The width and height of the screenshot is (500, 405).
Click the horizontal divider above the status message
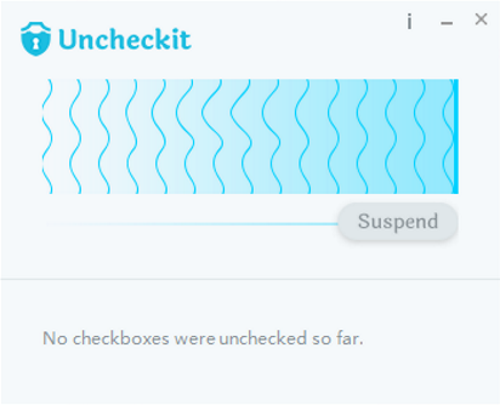(x=250, y=279)
